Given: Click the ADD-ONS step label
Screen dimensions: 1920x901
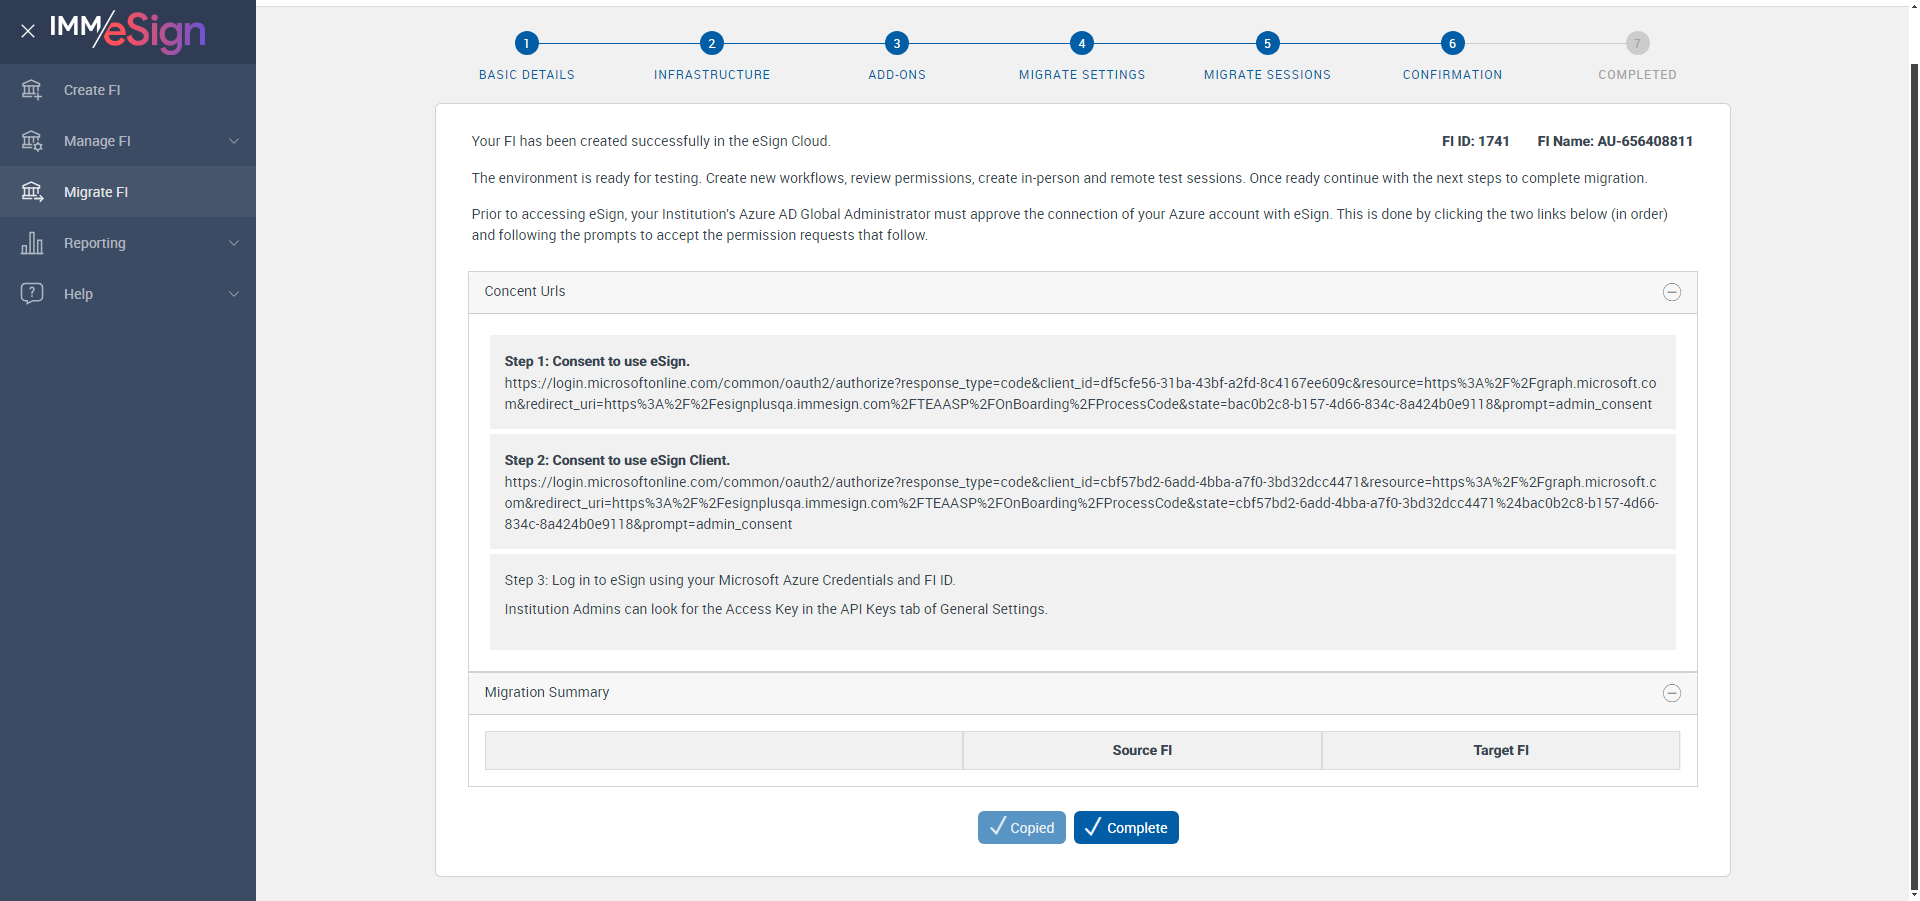Looking at the screenshot, I should coord(897,75).
